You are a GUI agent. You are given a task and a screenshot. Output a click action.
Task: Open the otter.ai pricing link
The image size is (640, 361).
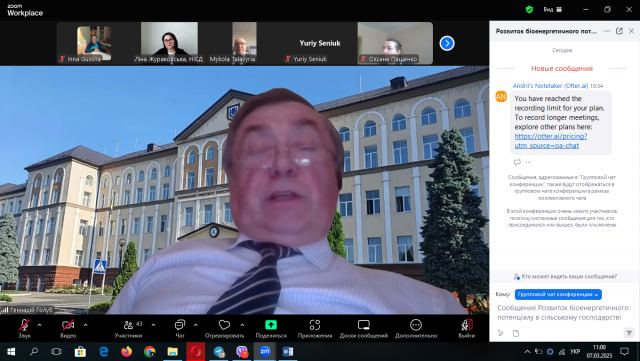(551, 140)
